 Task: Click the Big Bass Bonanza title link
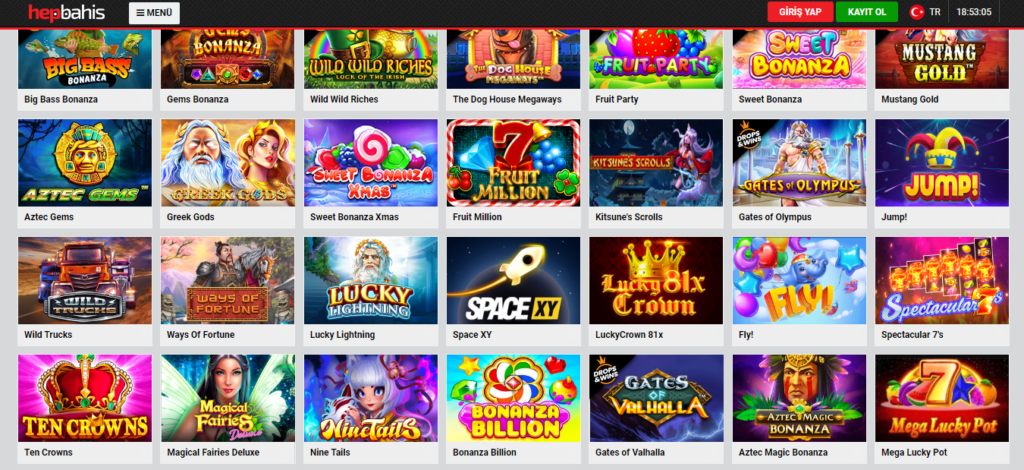click(61, 99)
